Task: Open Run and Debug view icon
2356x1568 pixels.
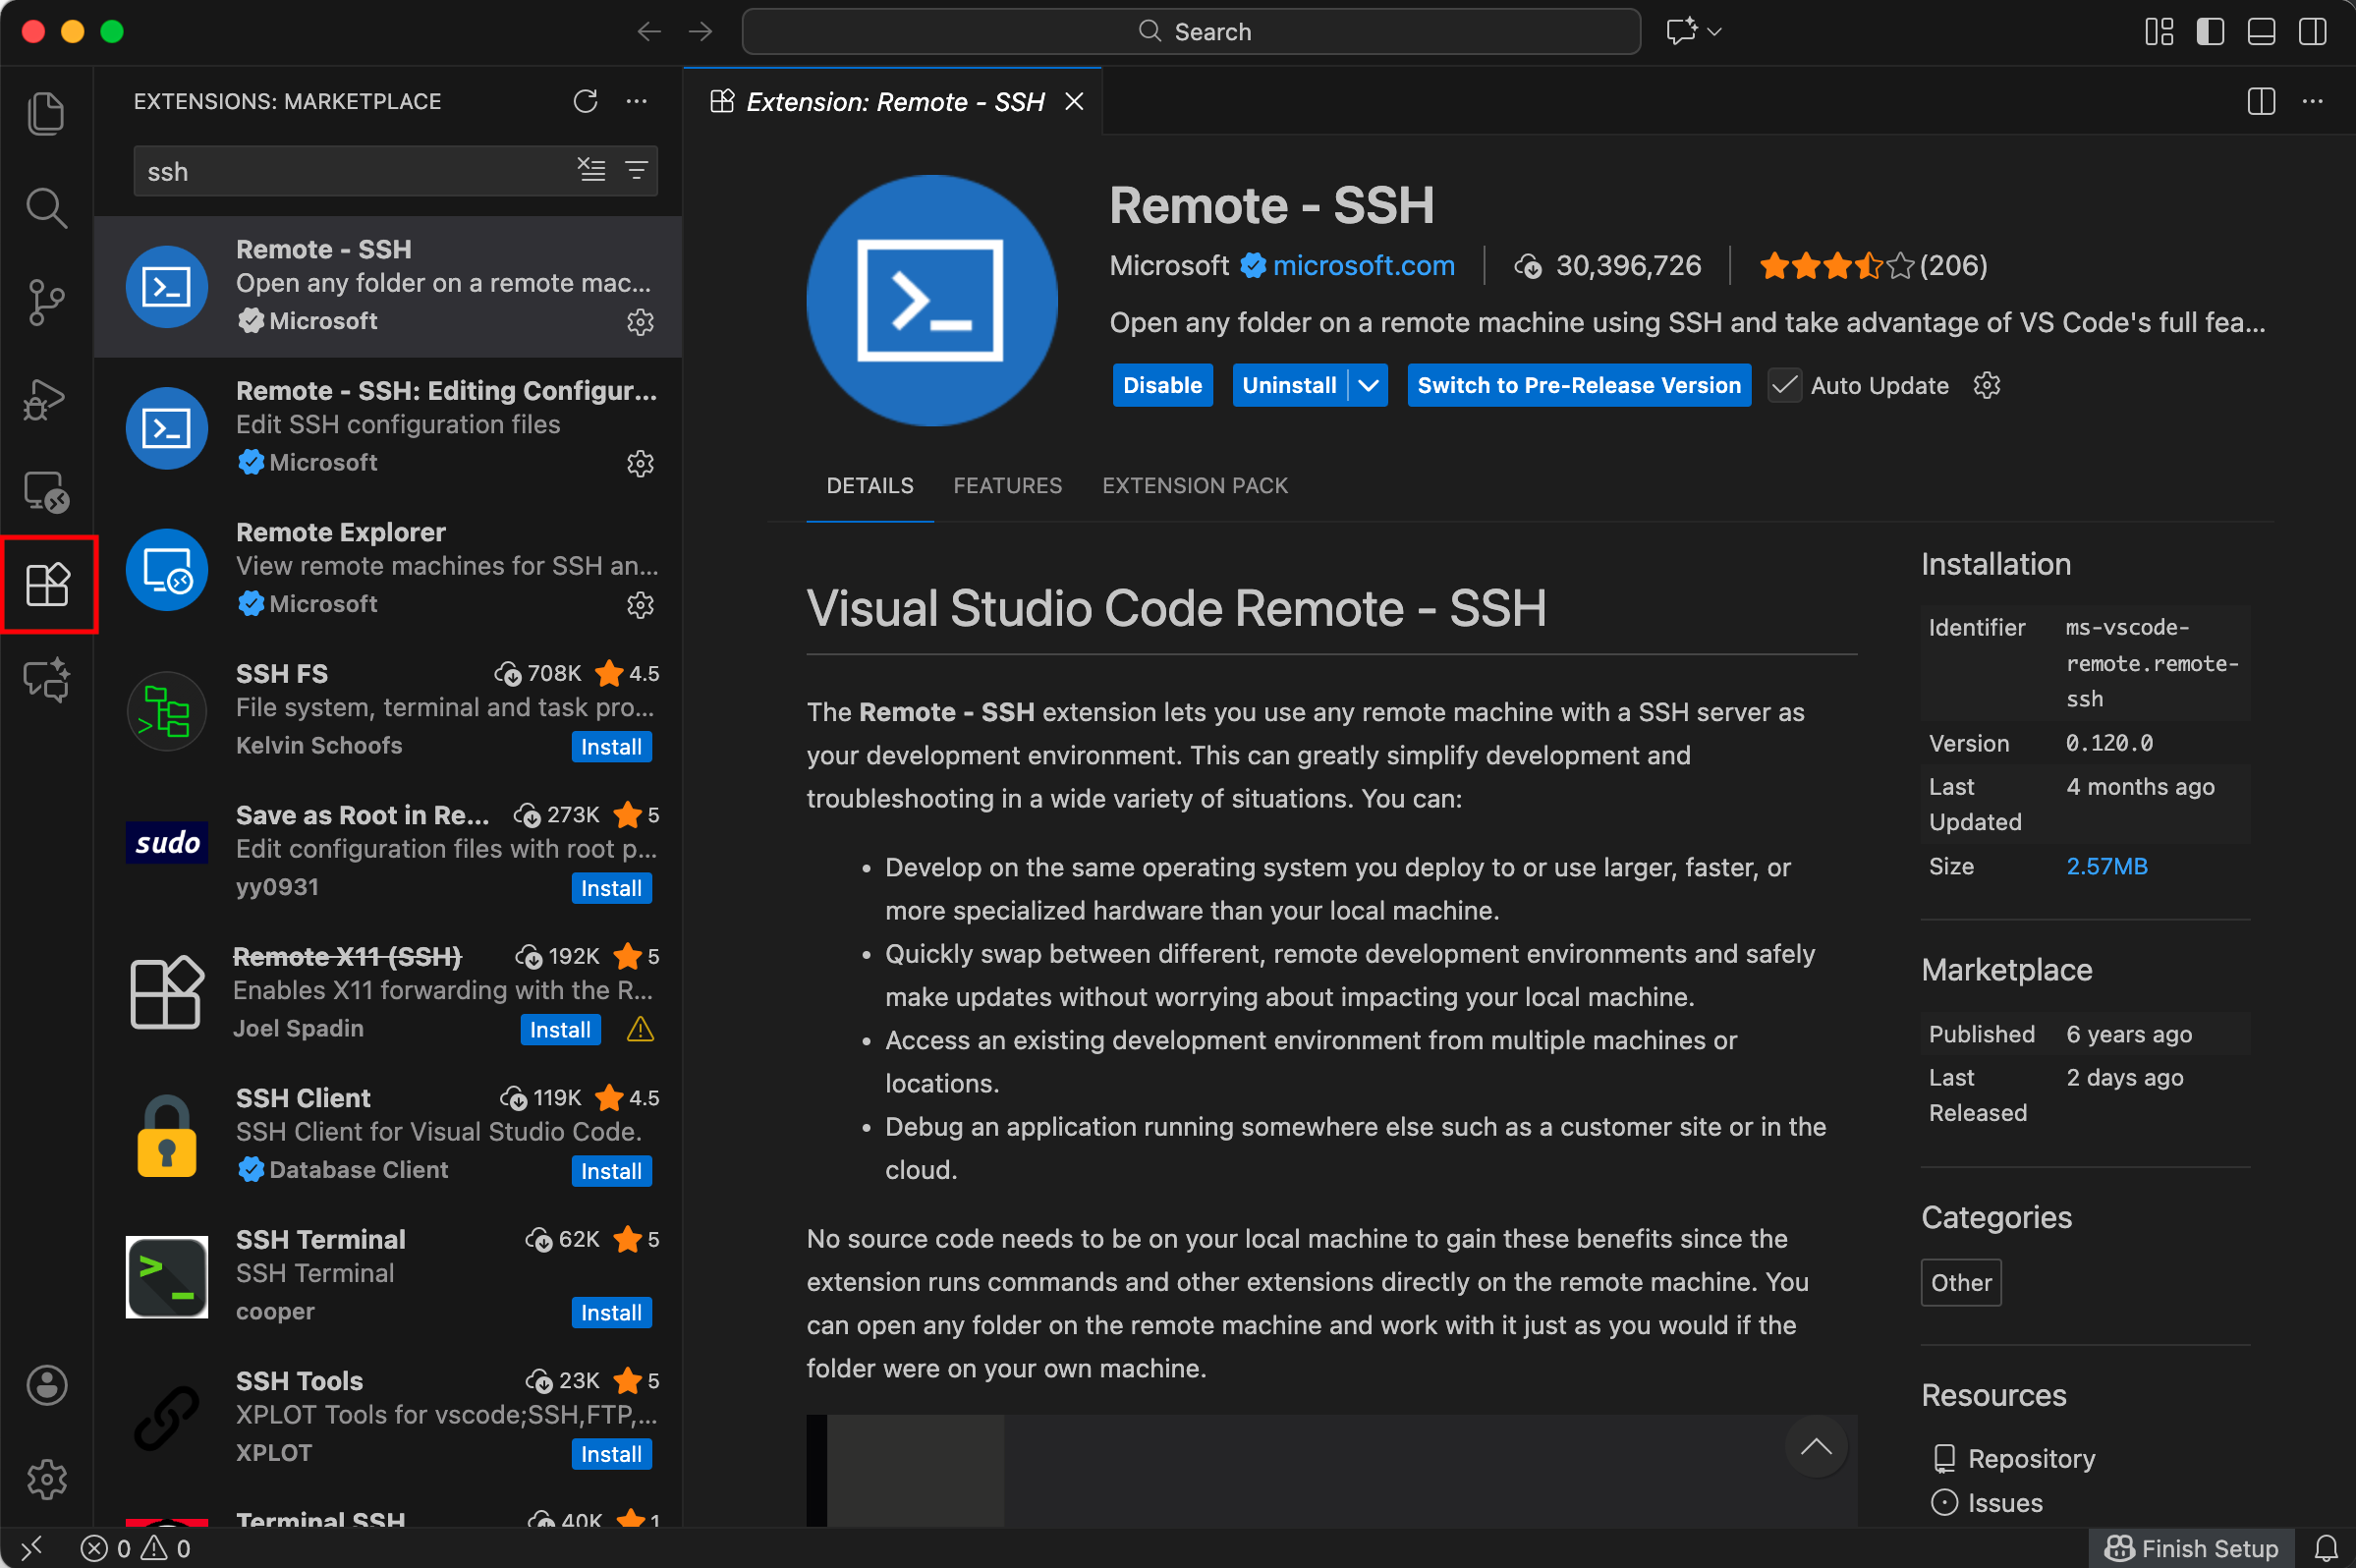Action: 46,399
